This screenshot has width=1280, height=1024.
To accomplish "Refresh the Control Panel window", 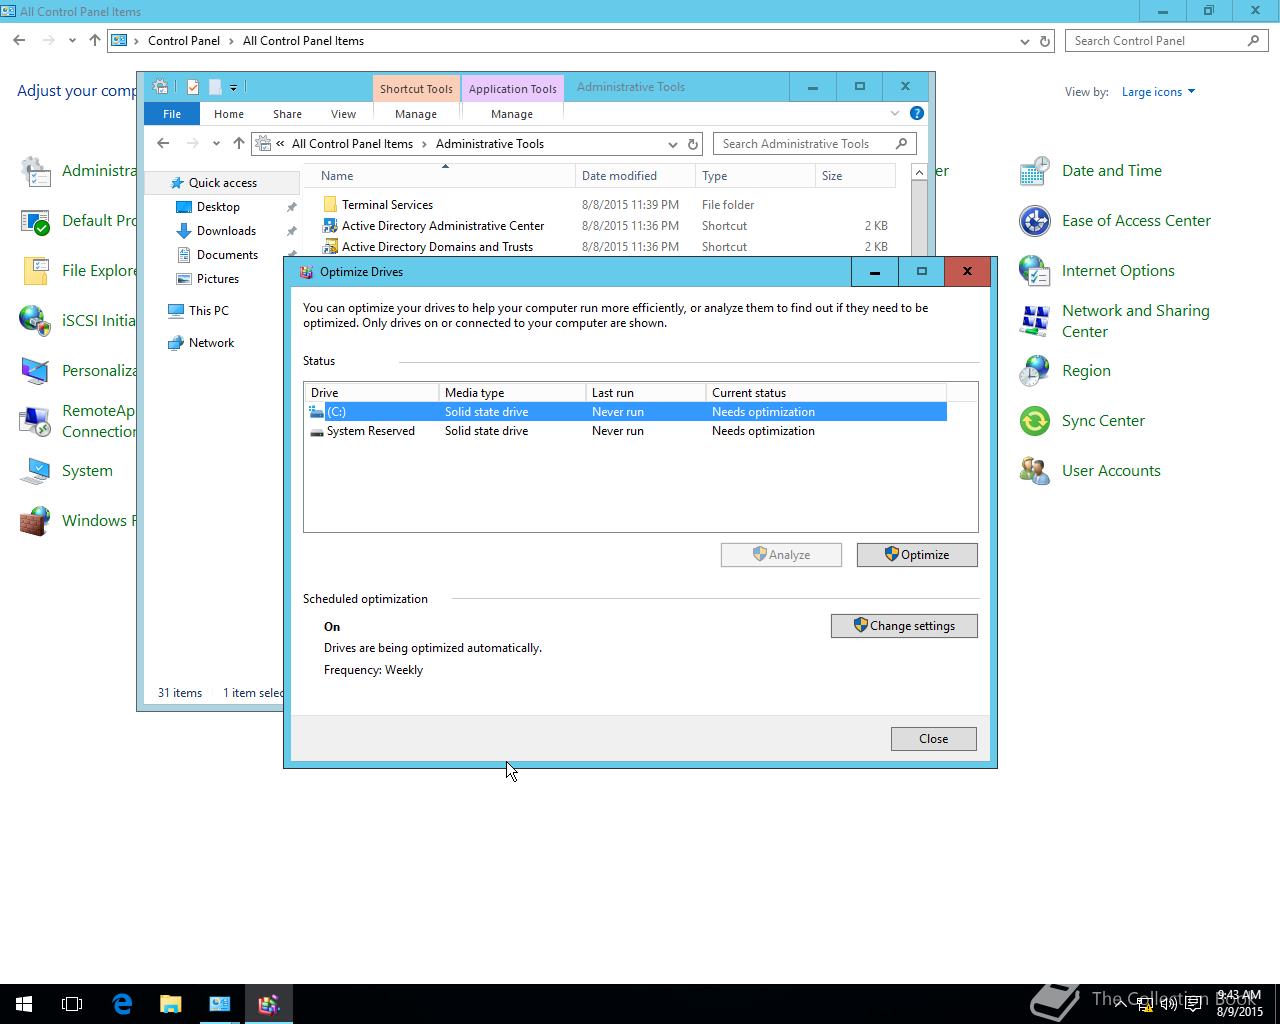I will tap(1045, 41).
